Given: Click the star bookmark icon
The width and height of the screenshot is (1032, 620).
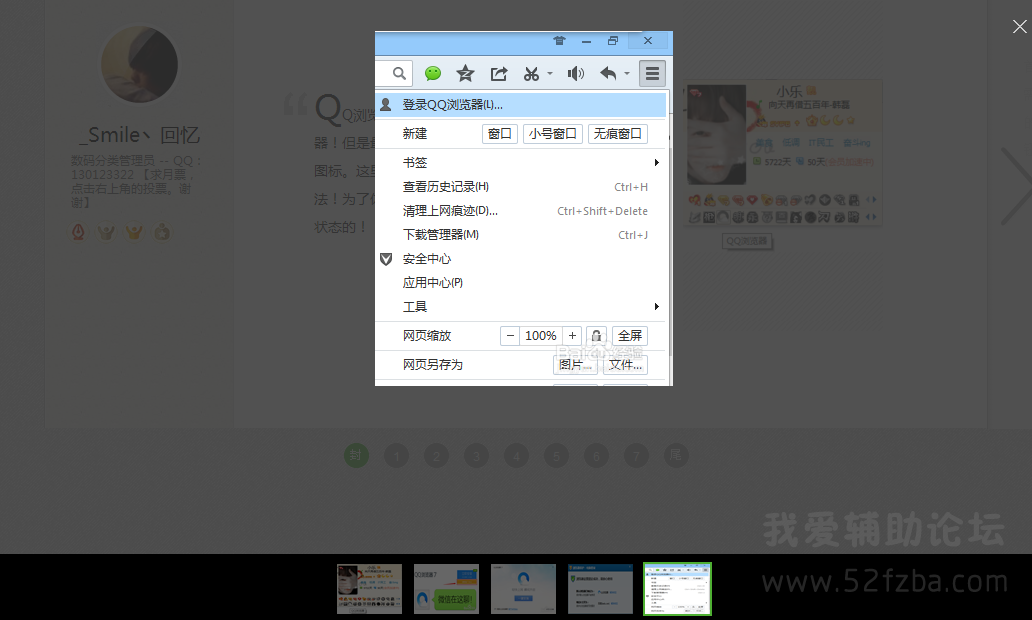Looking at the screenshot, I should (465, 74).
